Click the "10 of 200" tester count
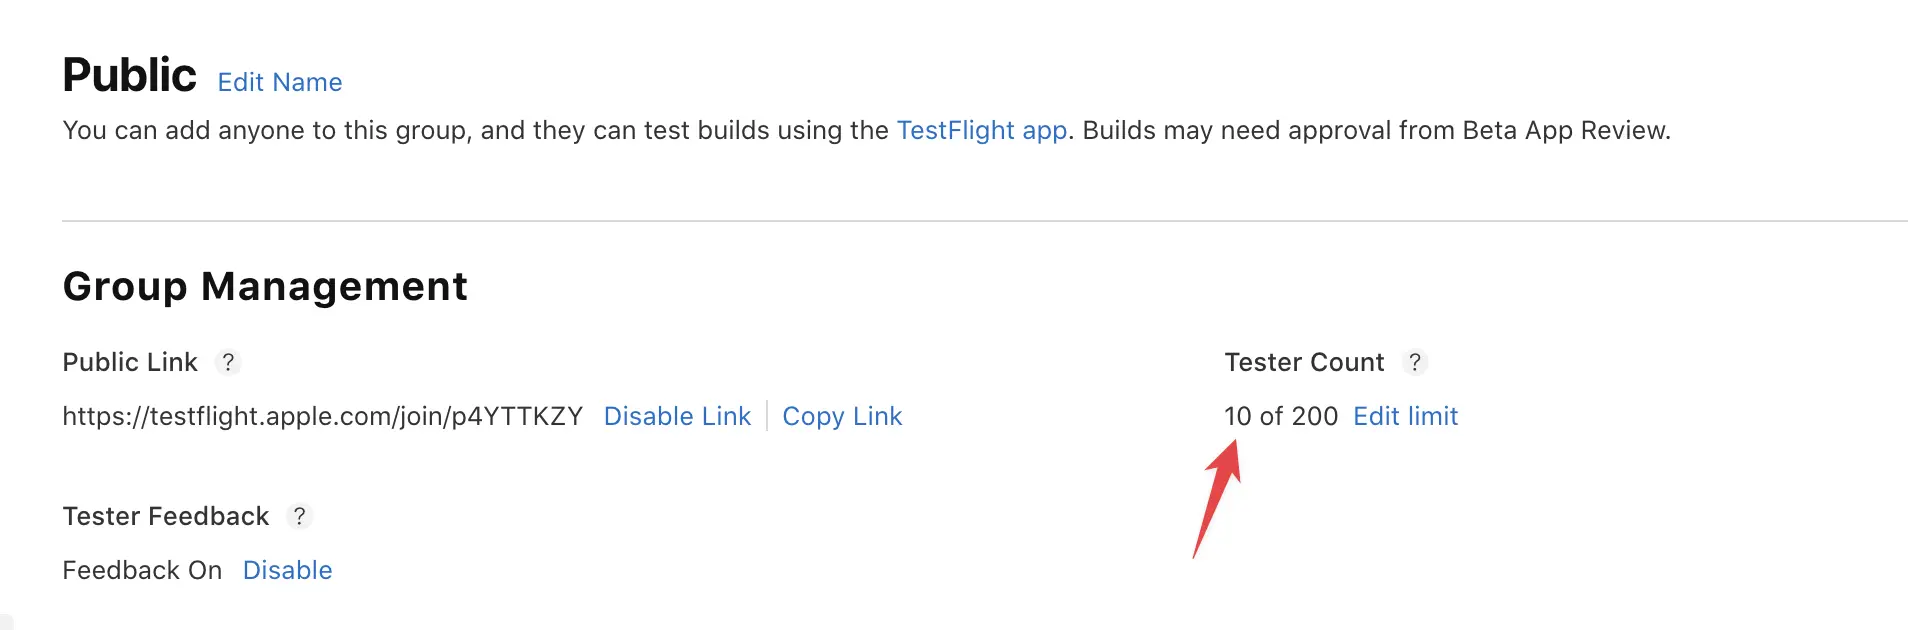Image resolution: width=1908 pixels, height=630 pixels. (1280, 416)
